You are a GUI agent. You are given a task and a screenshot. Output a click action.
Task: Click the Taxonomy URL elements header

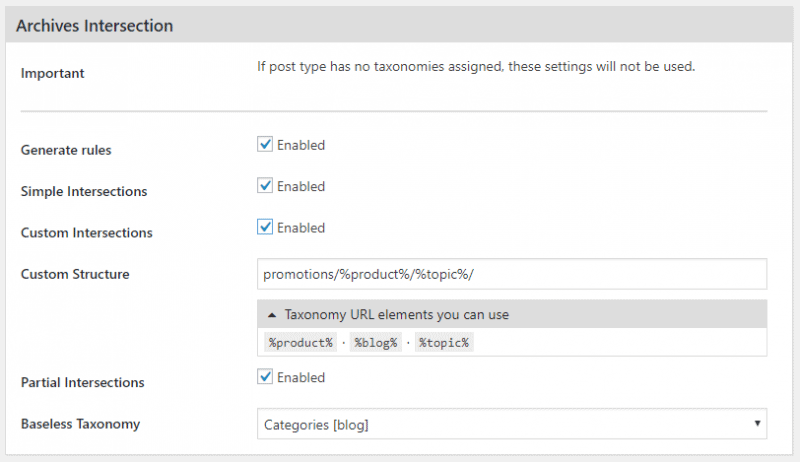(x=512, y=314)
